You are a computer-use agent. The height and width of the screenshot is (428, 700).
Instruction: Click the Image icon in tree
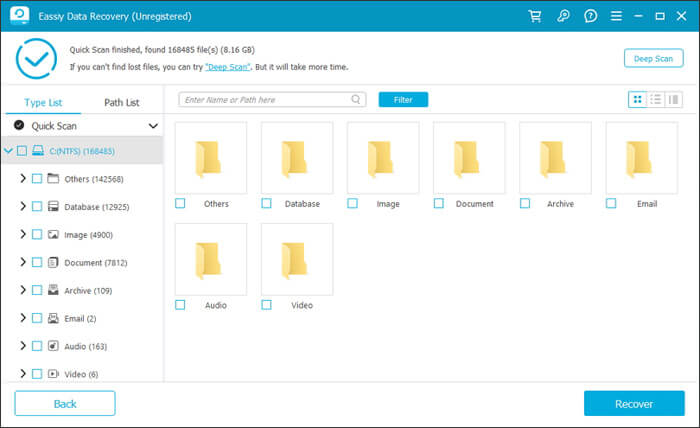[53, 234]
